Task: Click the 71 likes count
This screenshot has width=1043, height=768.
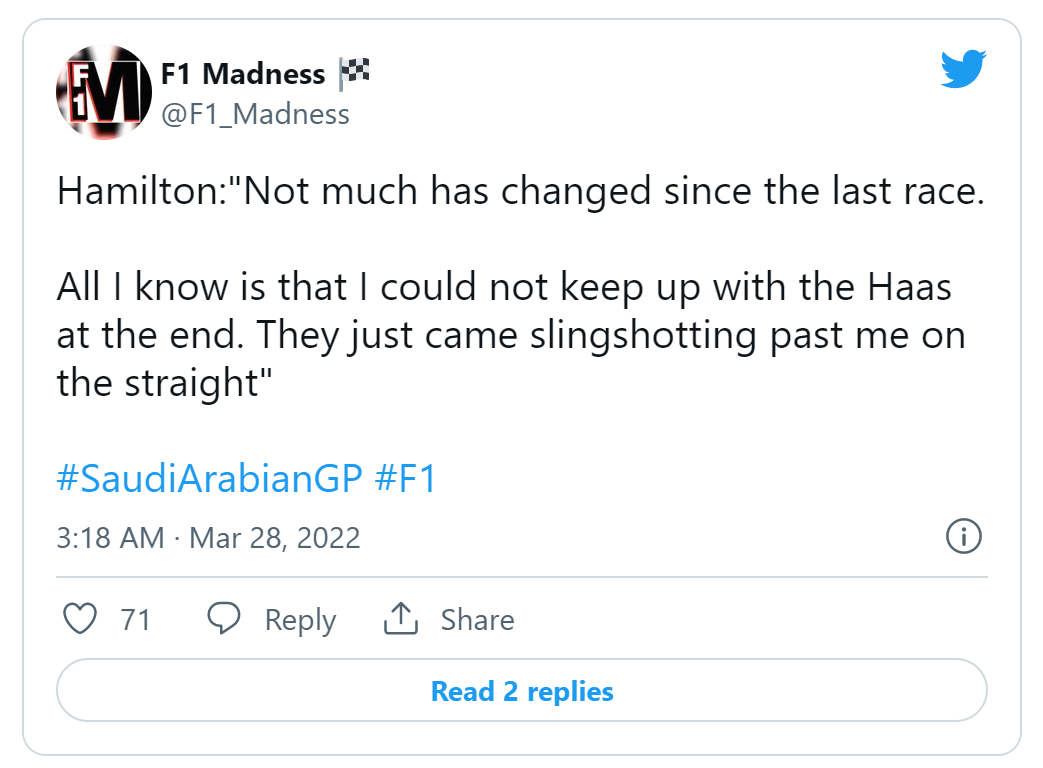Action: (x=135, y=620)
